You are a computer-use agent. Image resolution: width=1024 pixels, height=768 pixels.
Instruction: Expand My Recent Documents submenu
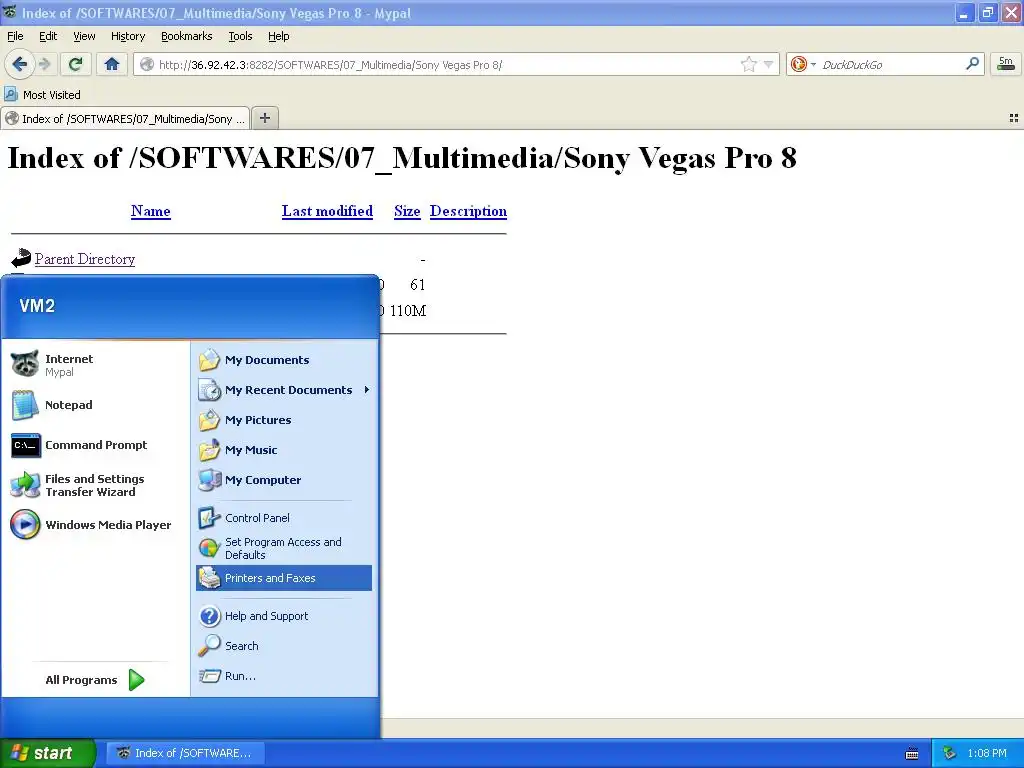[284, 390]
